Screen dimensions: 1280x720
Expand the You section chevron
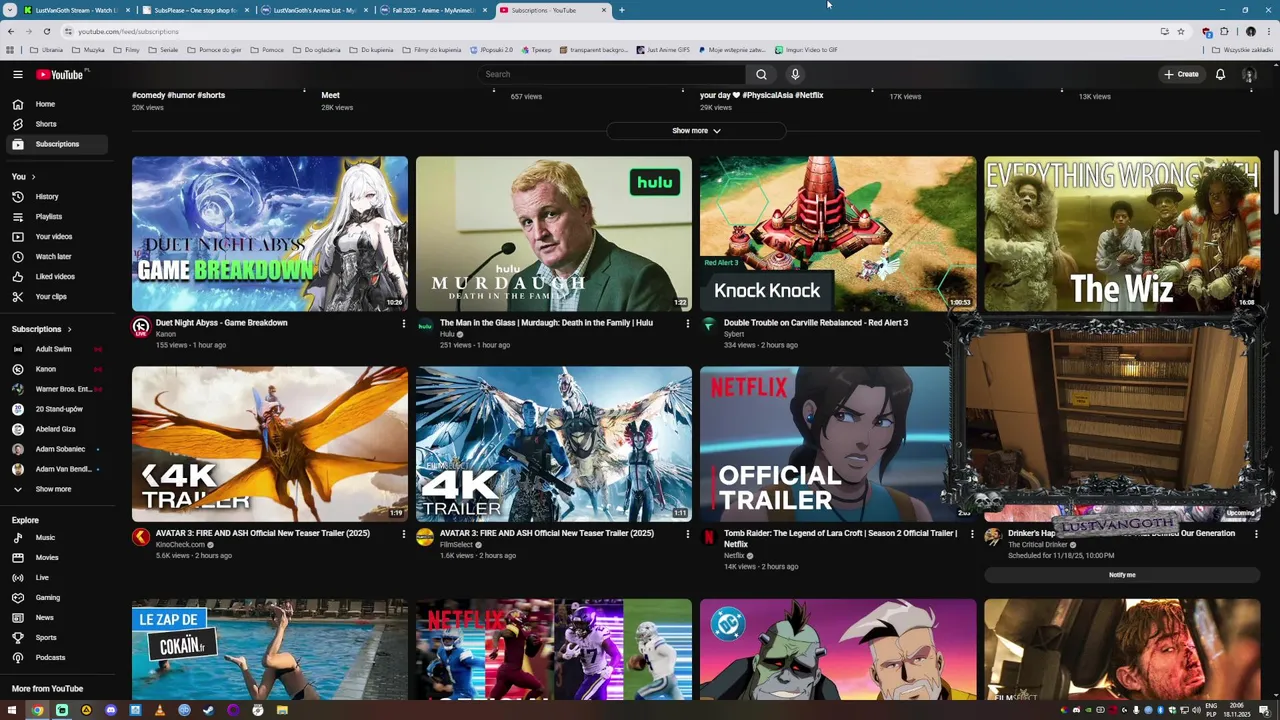coord(33,177)
